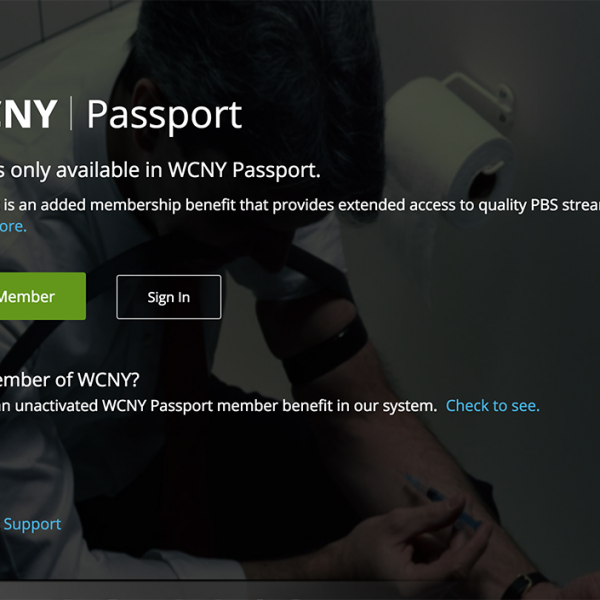Image resolution: width=600 pixels, height=600 pixels.
Task: Select the 'only available in WCNY Passport' heading
Action: 160,170
